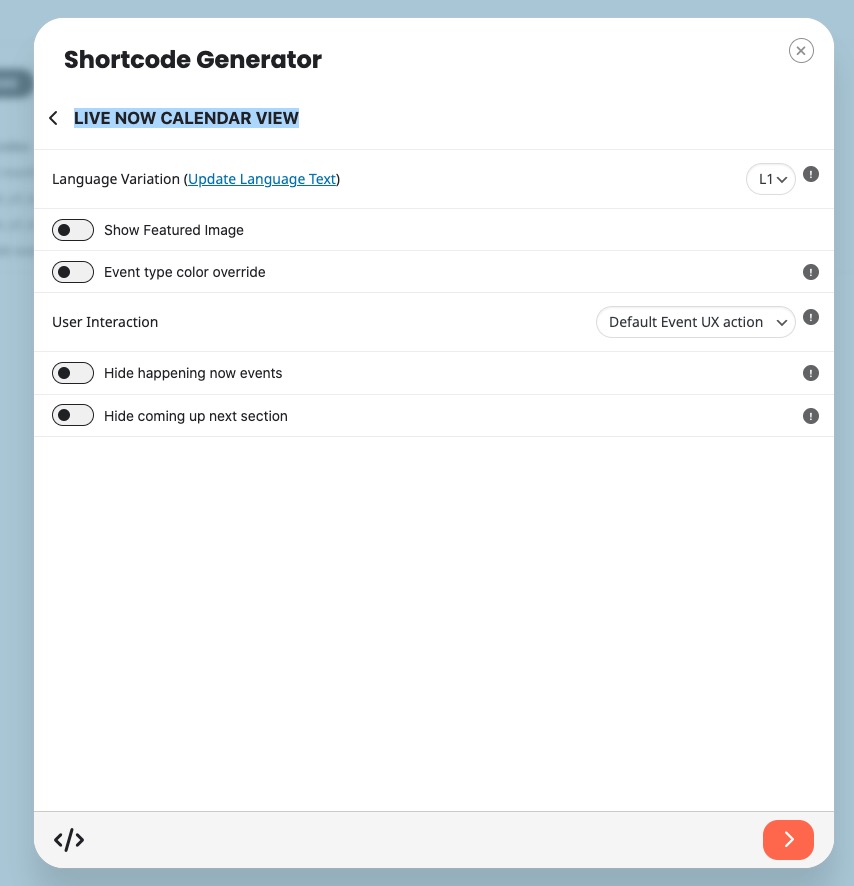Viewport: 854px width, 886px height.
Task: Open the L1 language variation dropdown
Action: point(771,179)
